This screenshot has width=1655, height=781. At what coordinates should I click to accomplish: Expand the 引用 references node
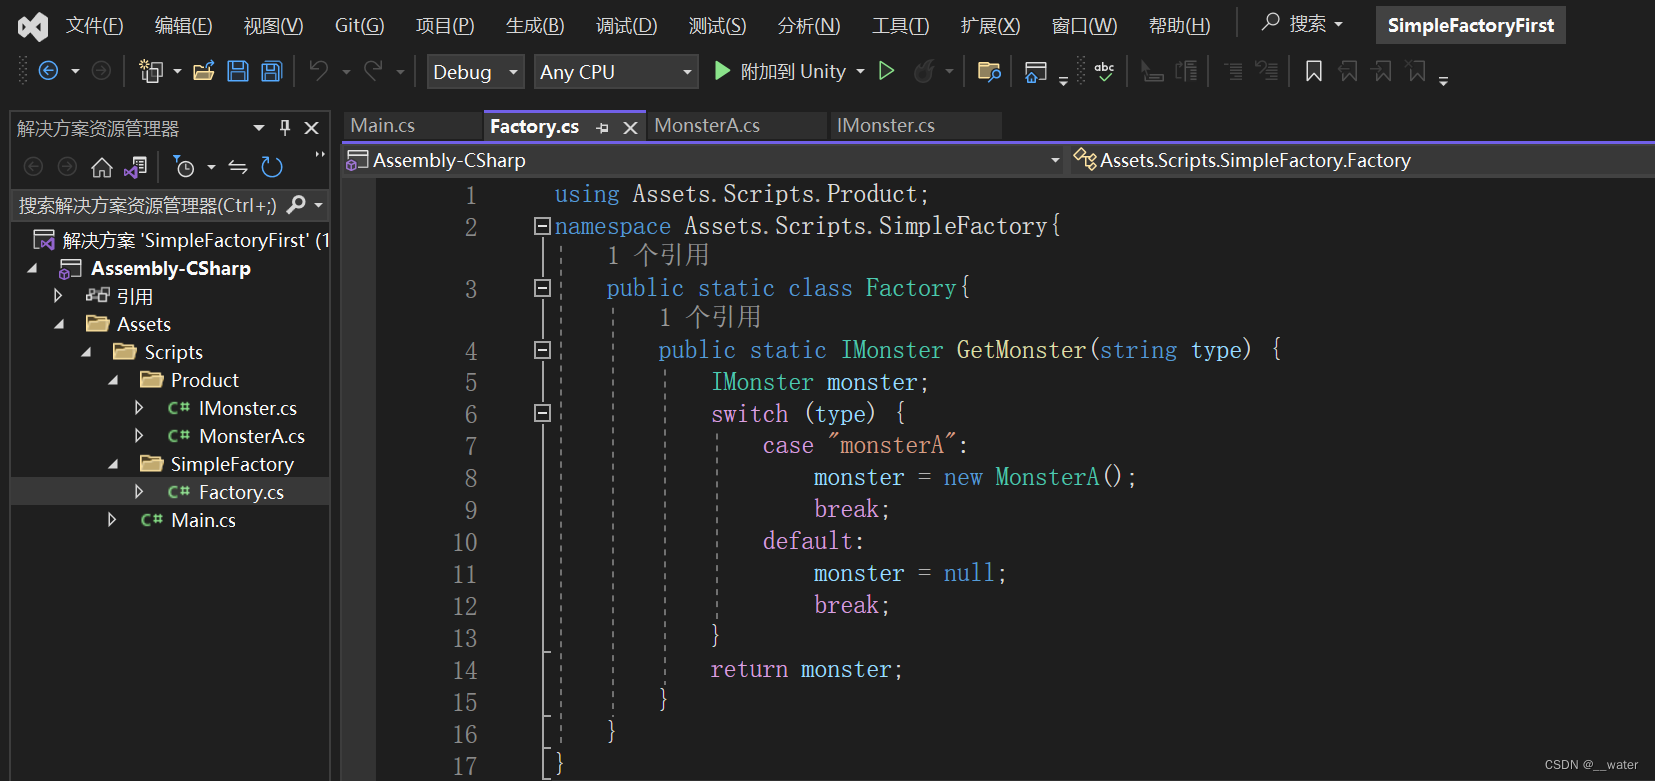tap(58, 295)
